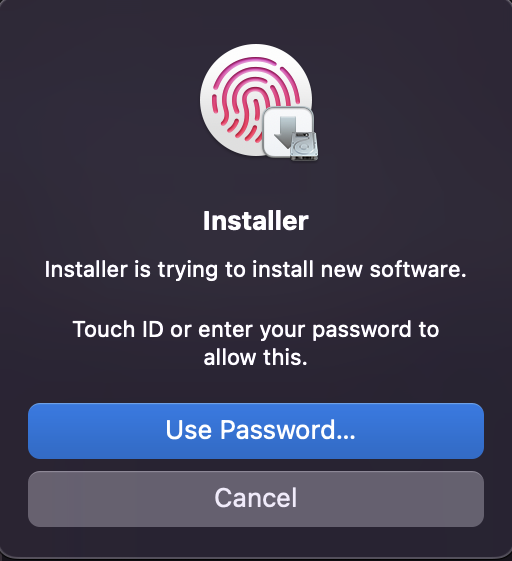The height and width of the screenshot is (561, 512).
Task: Click top edge of Touch ID circle
Action: tap(256, 47)
